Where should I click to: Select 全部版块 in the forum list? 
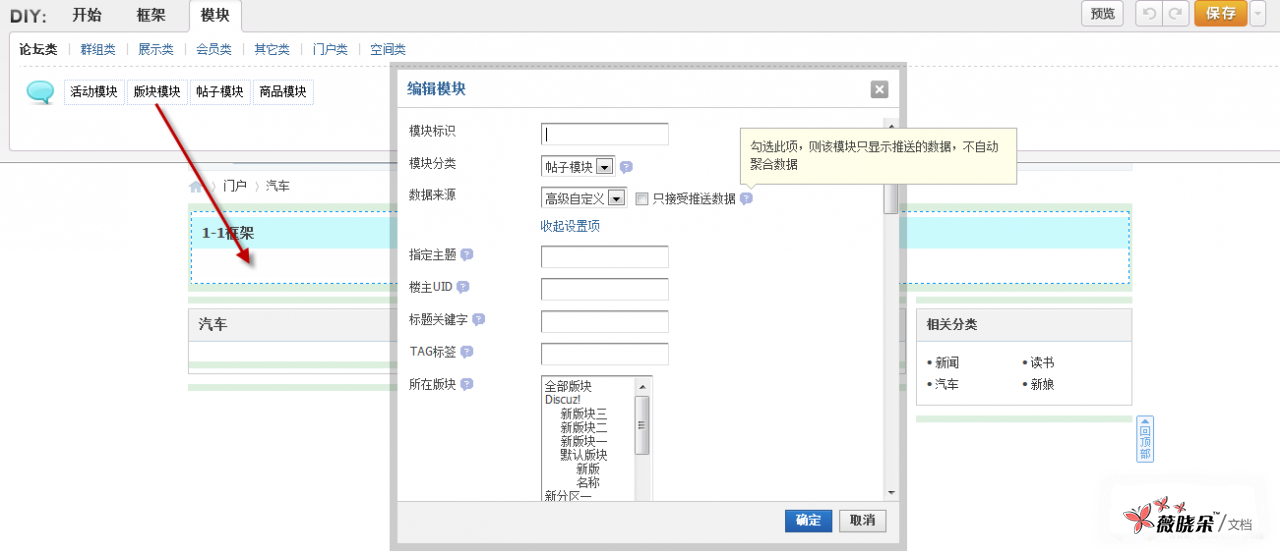[x=568, y=386]
